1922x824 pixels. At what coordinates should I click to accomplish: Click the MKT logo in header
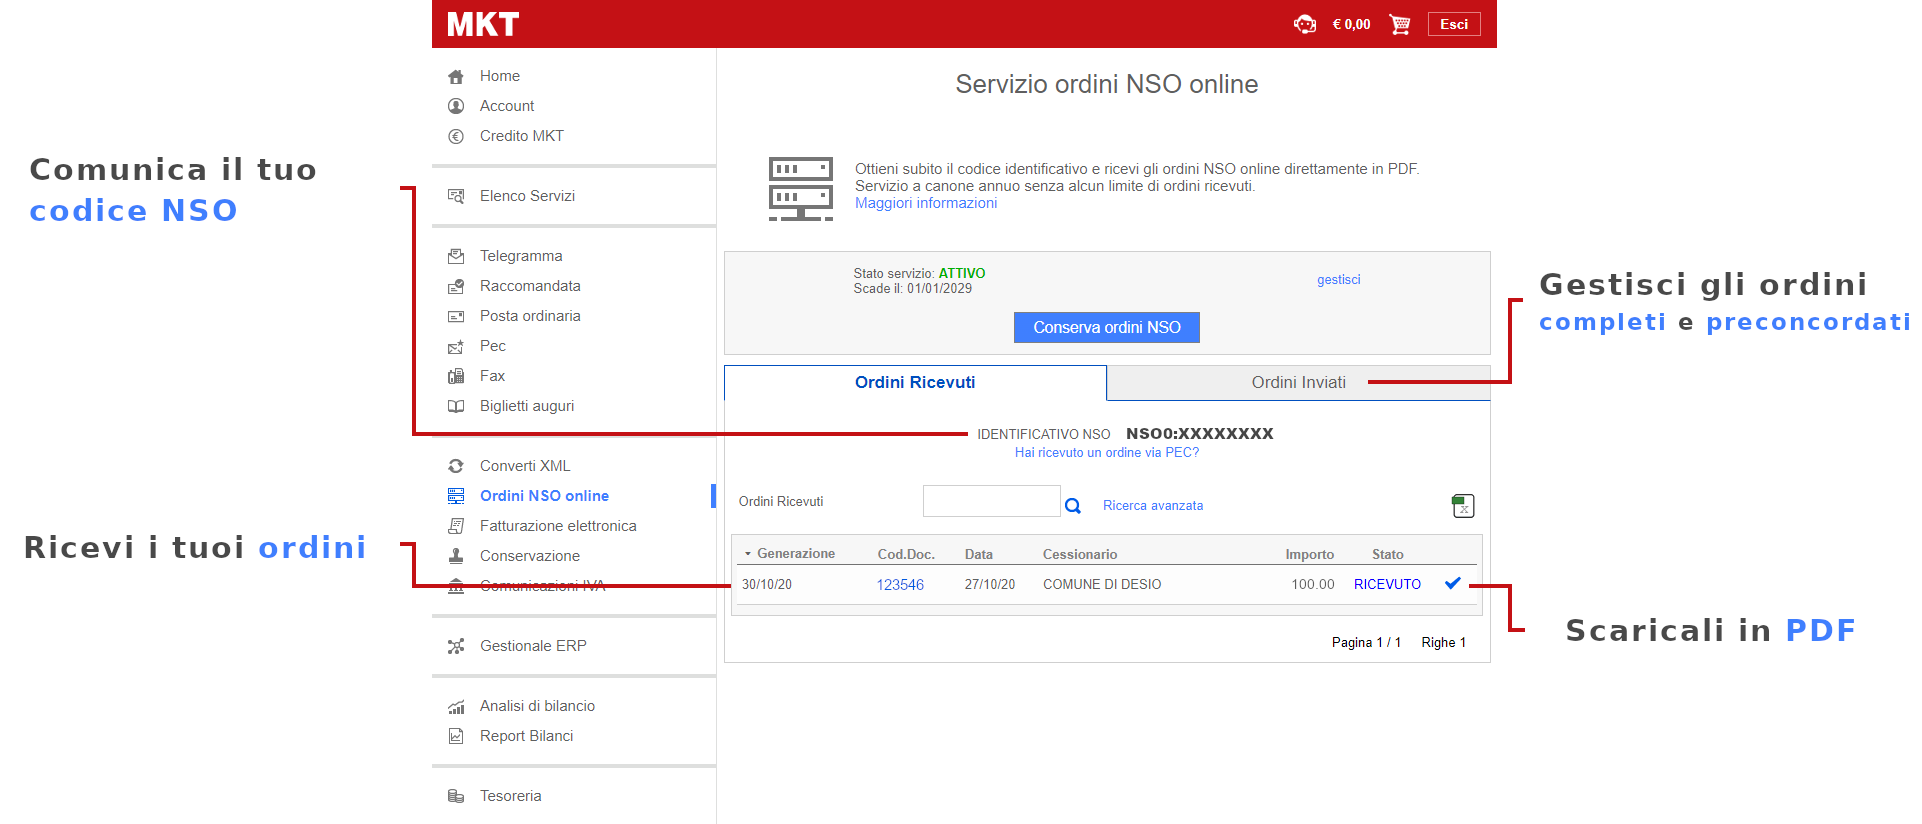483,24
